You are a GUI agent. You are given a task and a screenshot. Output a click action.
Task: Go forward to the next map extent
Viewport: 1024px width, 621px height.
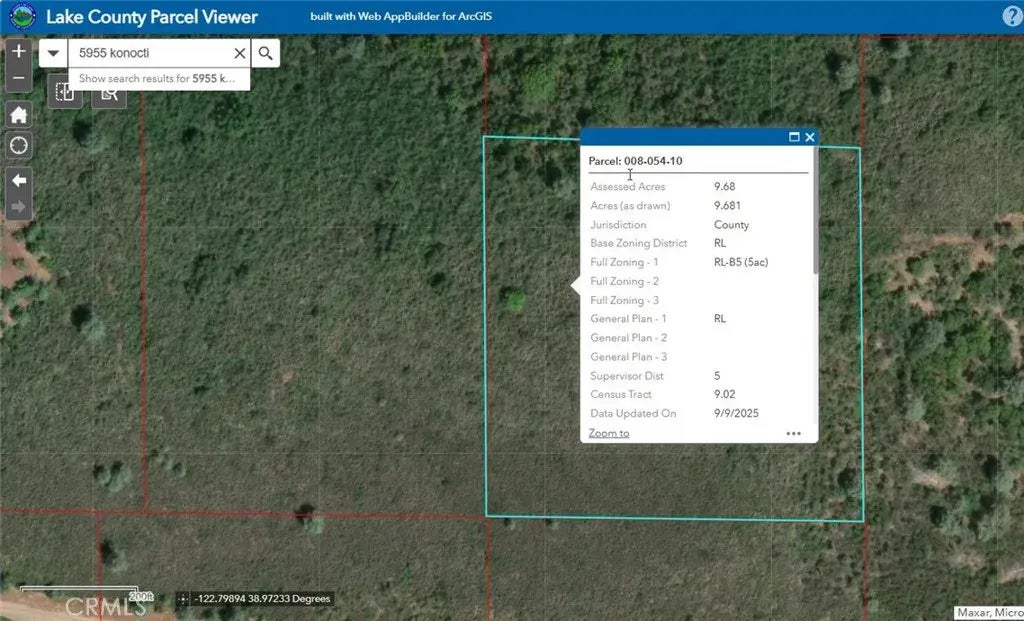tap(19, 207)
